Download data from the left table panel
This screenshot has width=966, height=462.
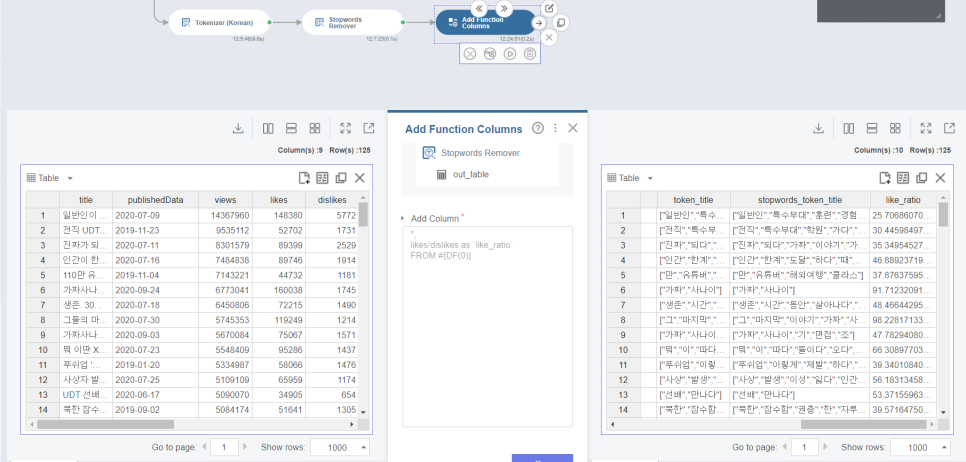coord(238,128)
